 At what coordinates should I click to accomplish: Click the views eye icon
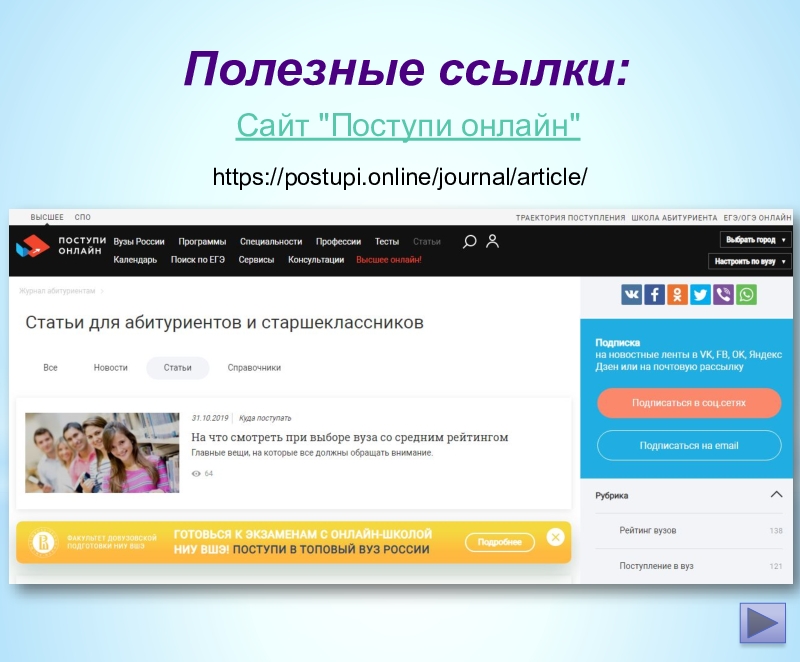click(x=195, y=474)
